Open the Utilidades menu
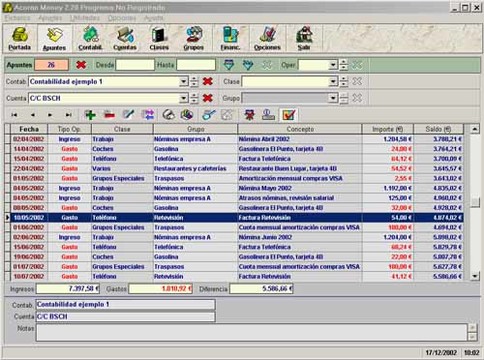 tap(85, 18)
